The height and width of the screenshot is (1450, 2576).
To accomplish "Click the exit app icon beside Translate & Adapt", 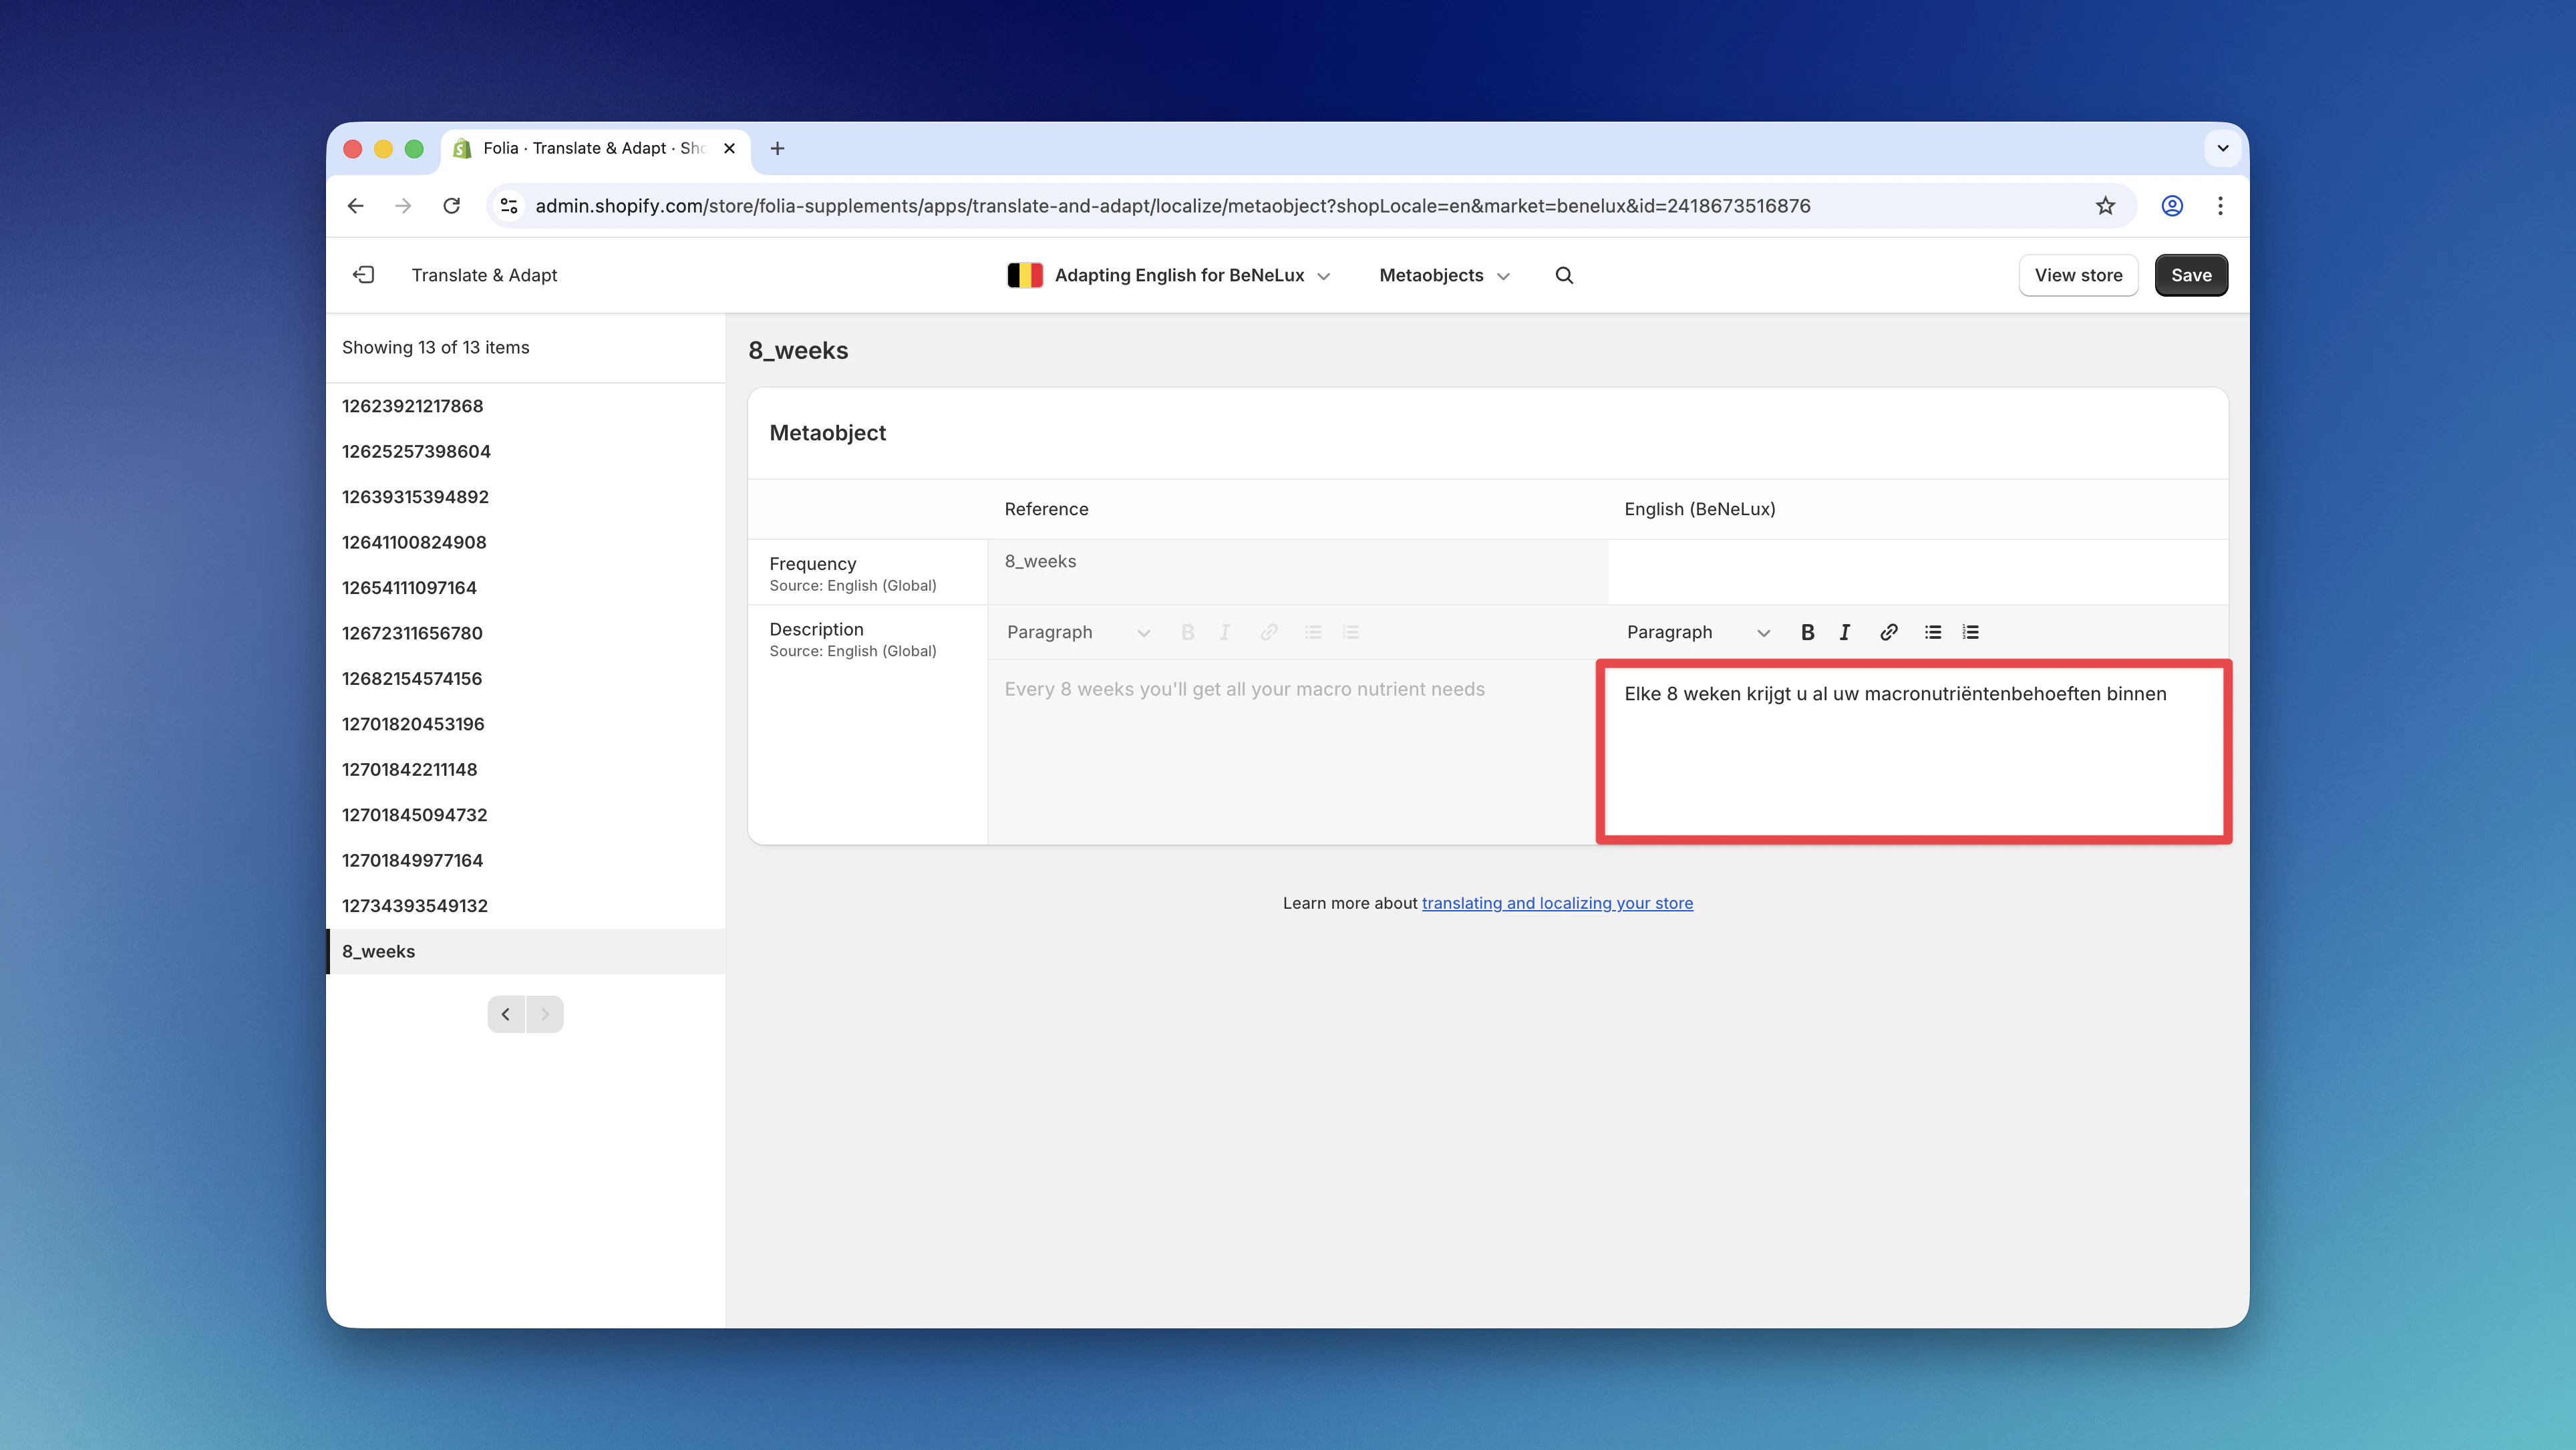I will 364,275.
